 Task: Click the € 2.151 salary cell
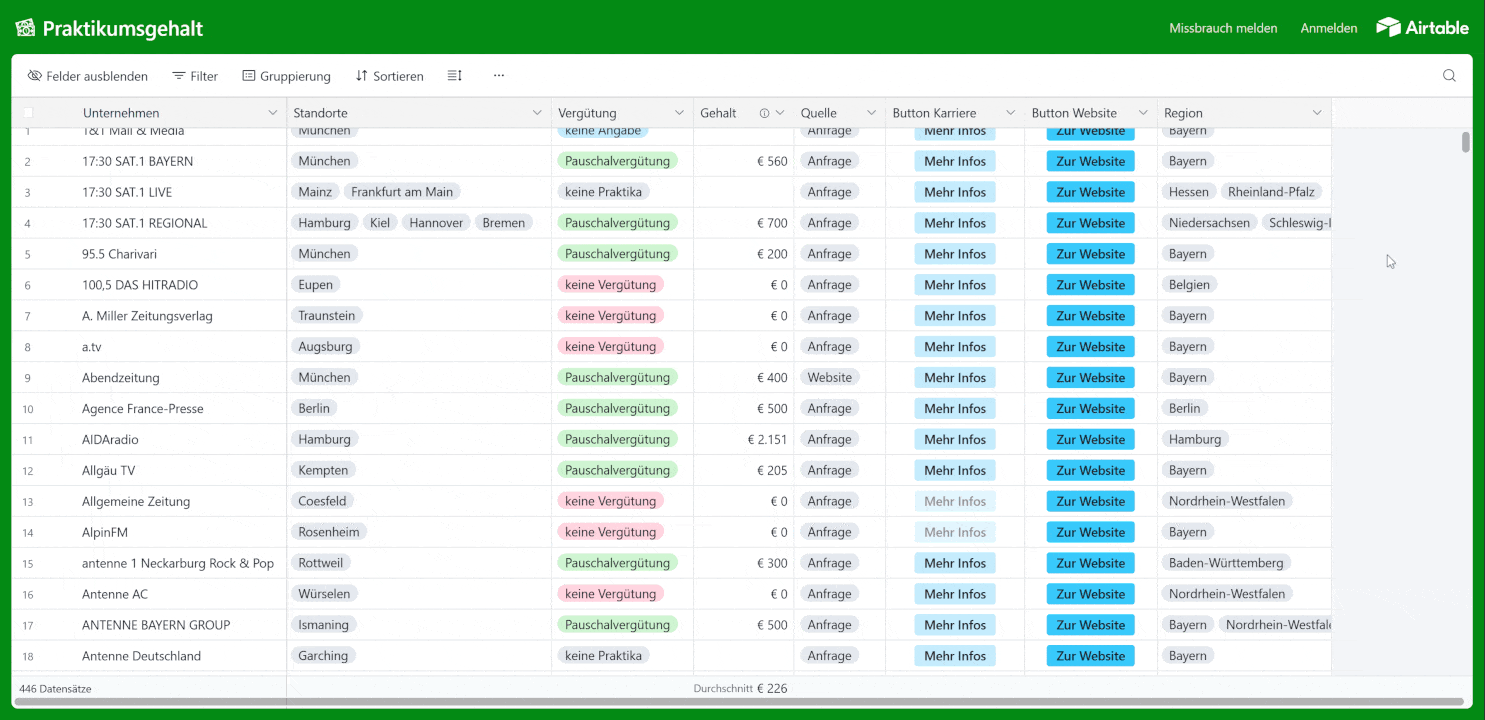[743, 439]
